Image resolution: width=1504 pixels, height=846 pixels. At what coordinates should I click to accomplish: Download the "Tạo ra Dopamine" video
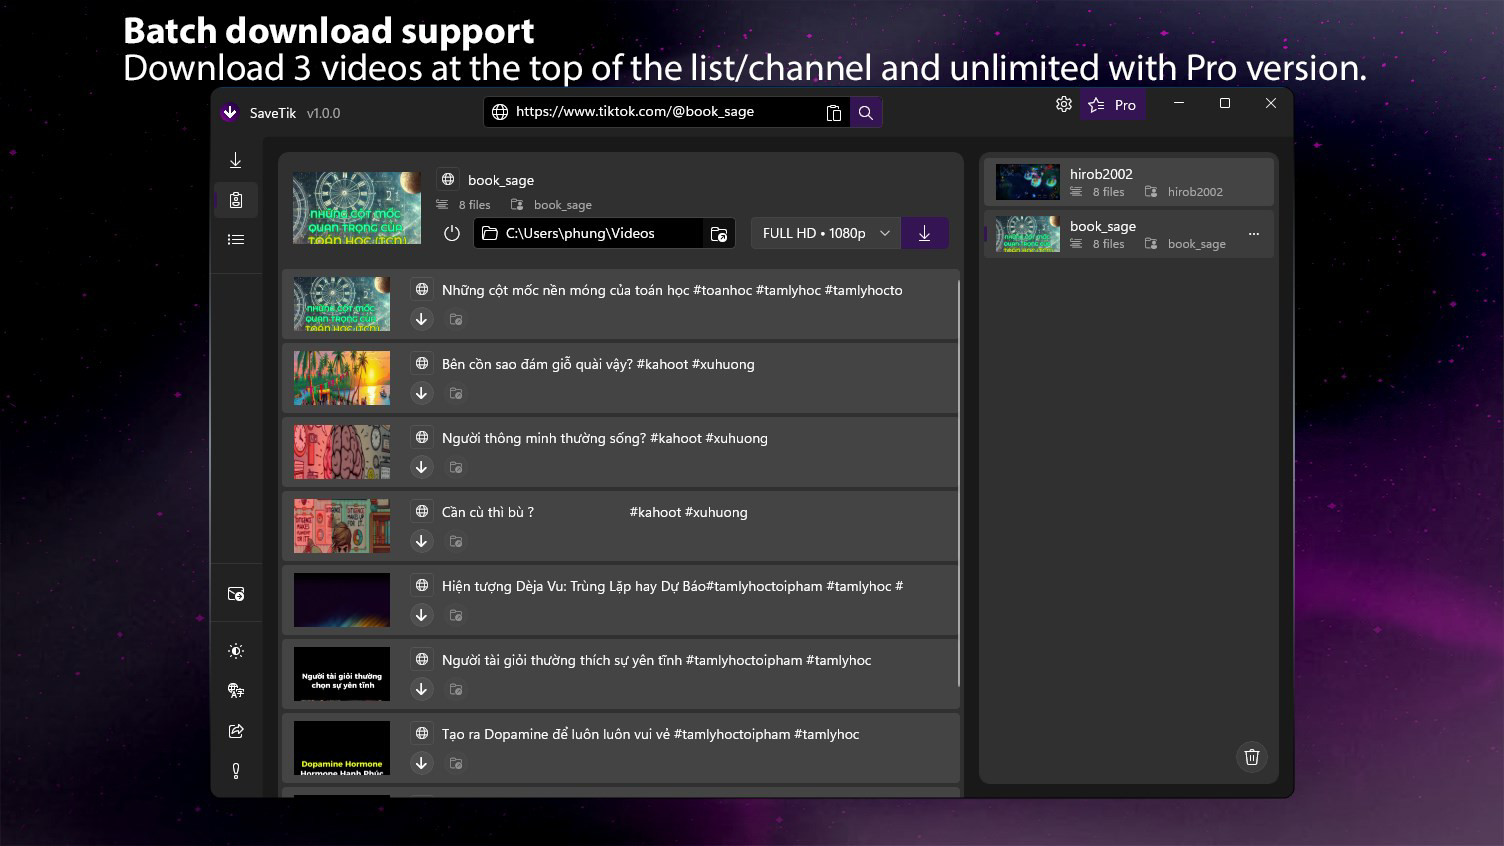(422, 763)
